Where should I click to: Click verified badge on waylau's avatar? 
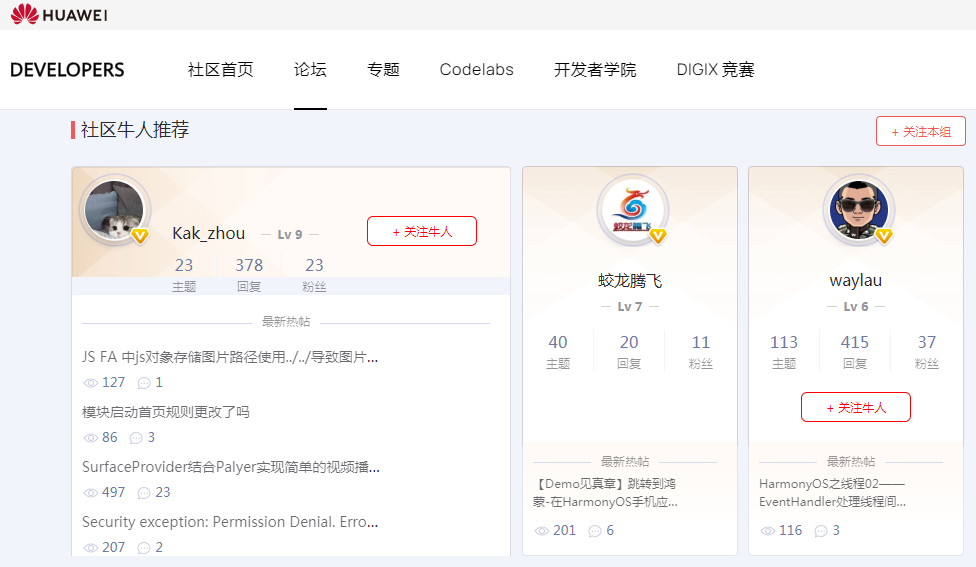(x=884, y=236)
